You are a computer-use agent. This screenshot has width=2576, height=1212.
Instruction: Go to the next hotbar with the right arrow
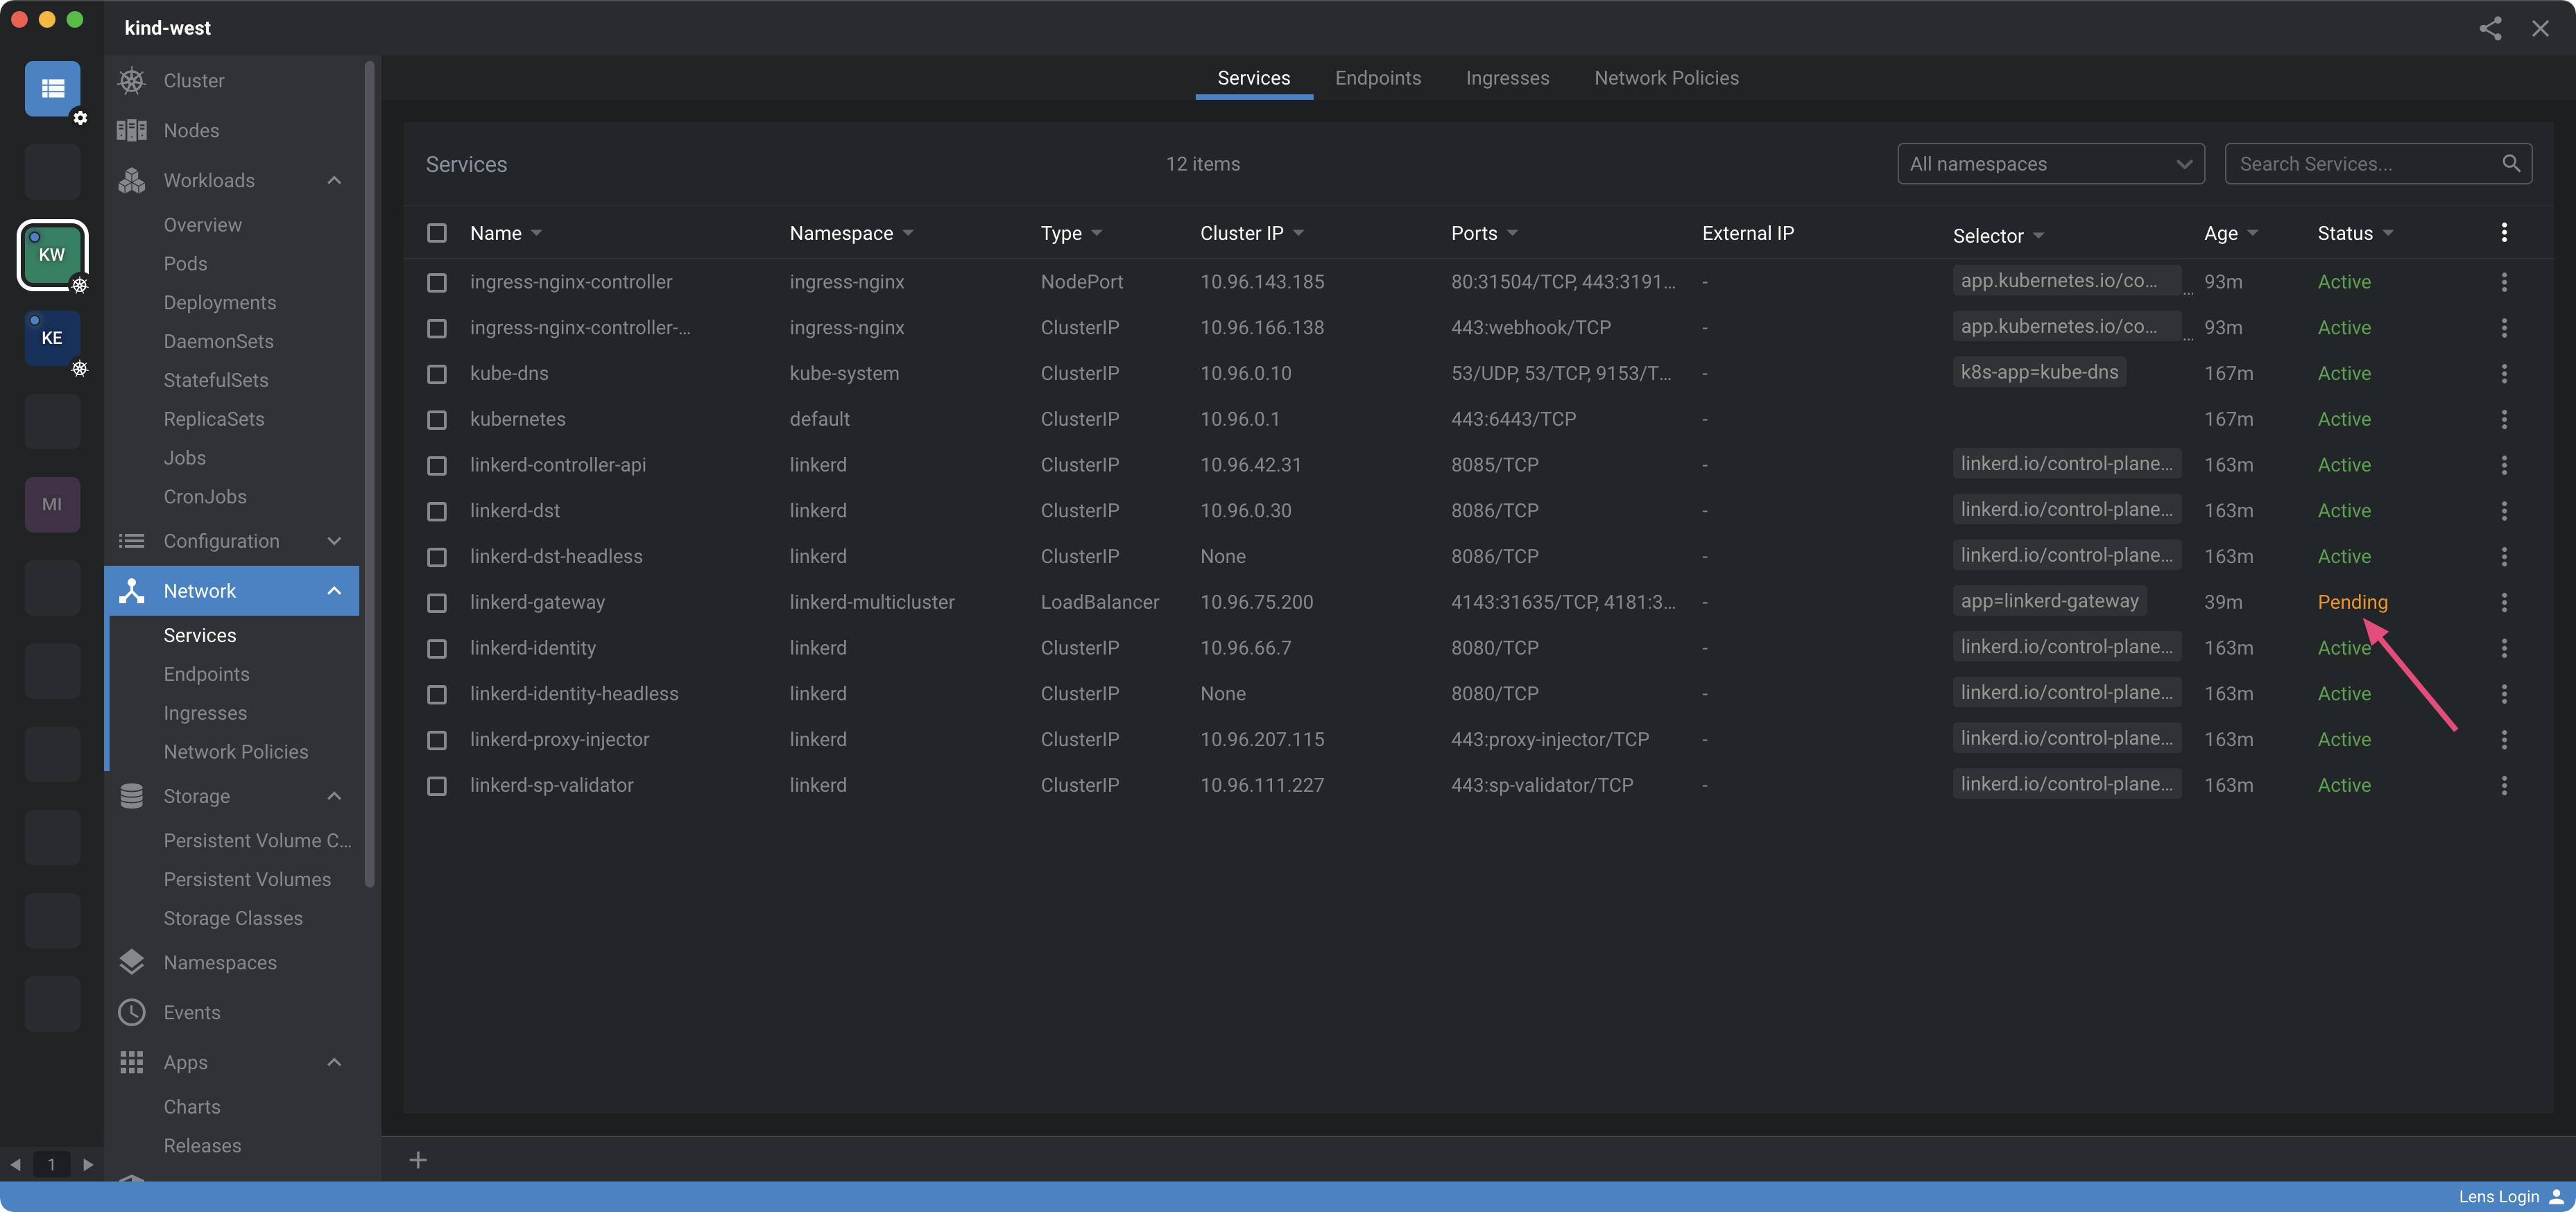pos(88,1164)
